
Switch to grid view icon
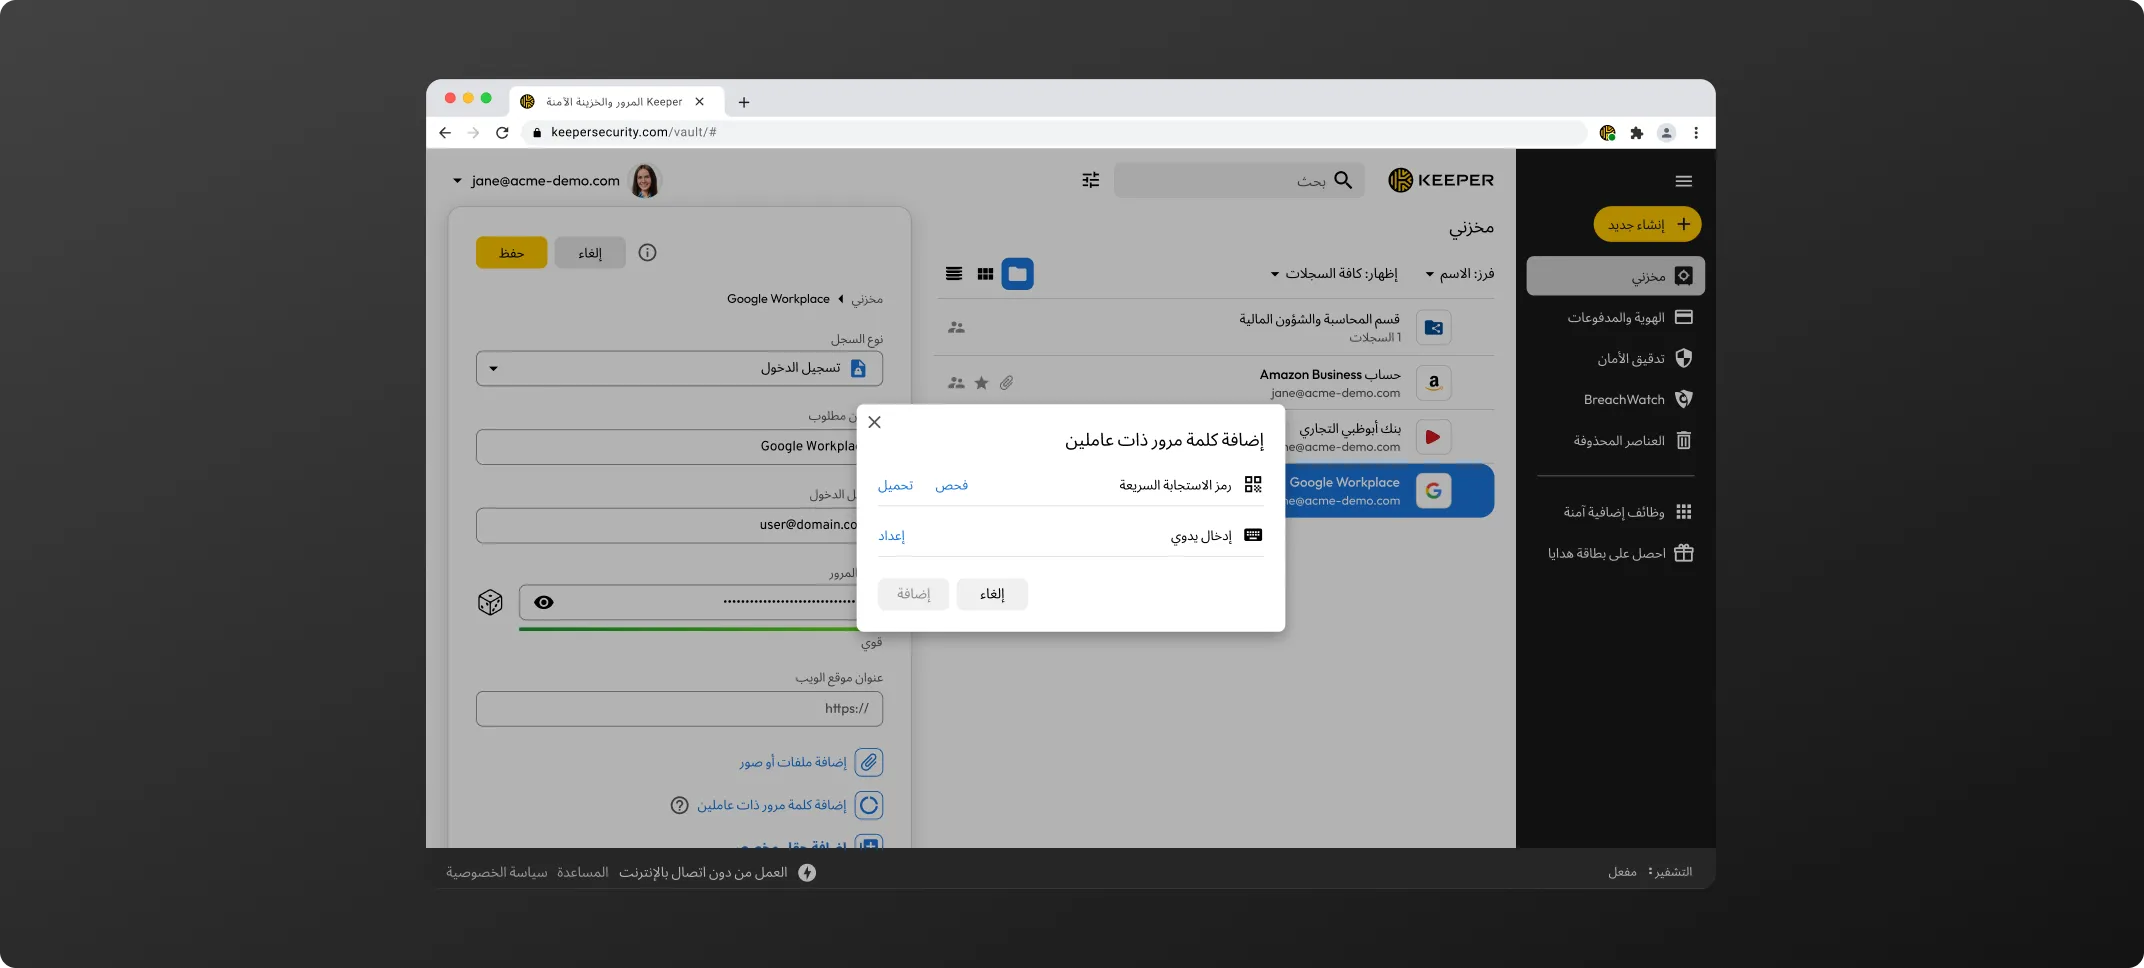pyautogui.click(x=985, y=274)
